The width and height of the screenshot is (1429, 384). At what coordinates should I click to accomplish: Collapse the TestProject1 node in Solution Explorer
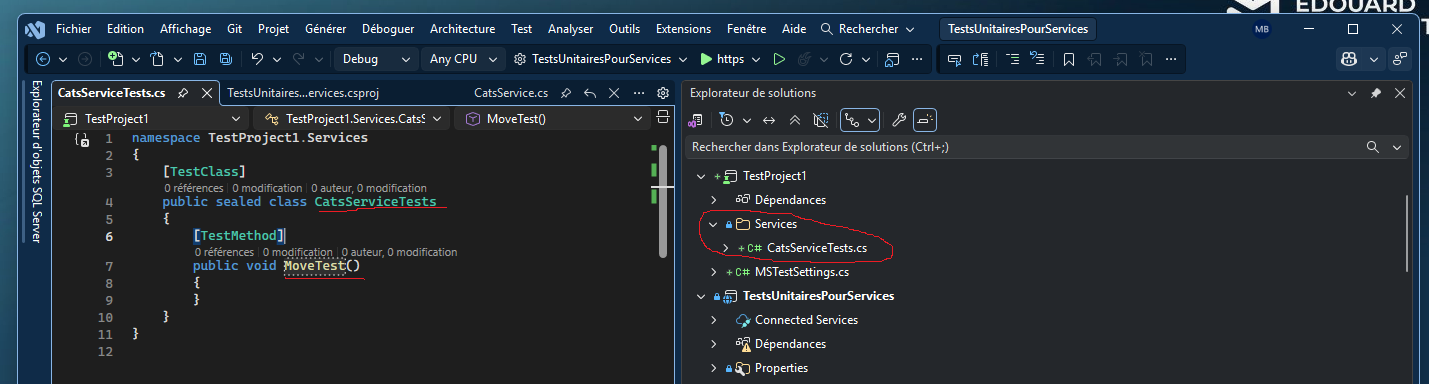coord(701,176)
